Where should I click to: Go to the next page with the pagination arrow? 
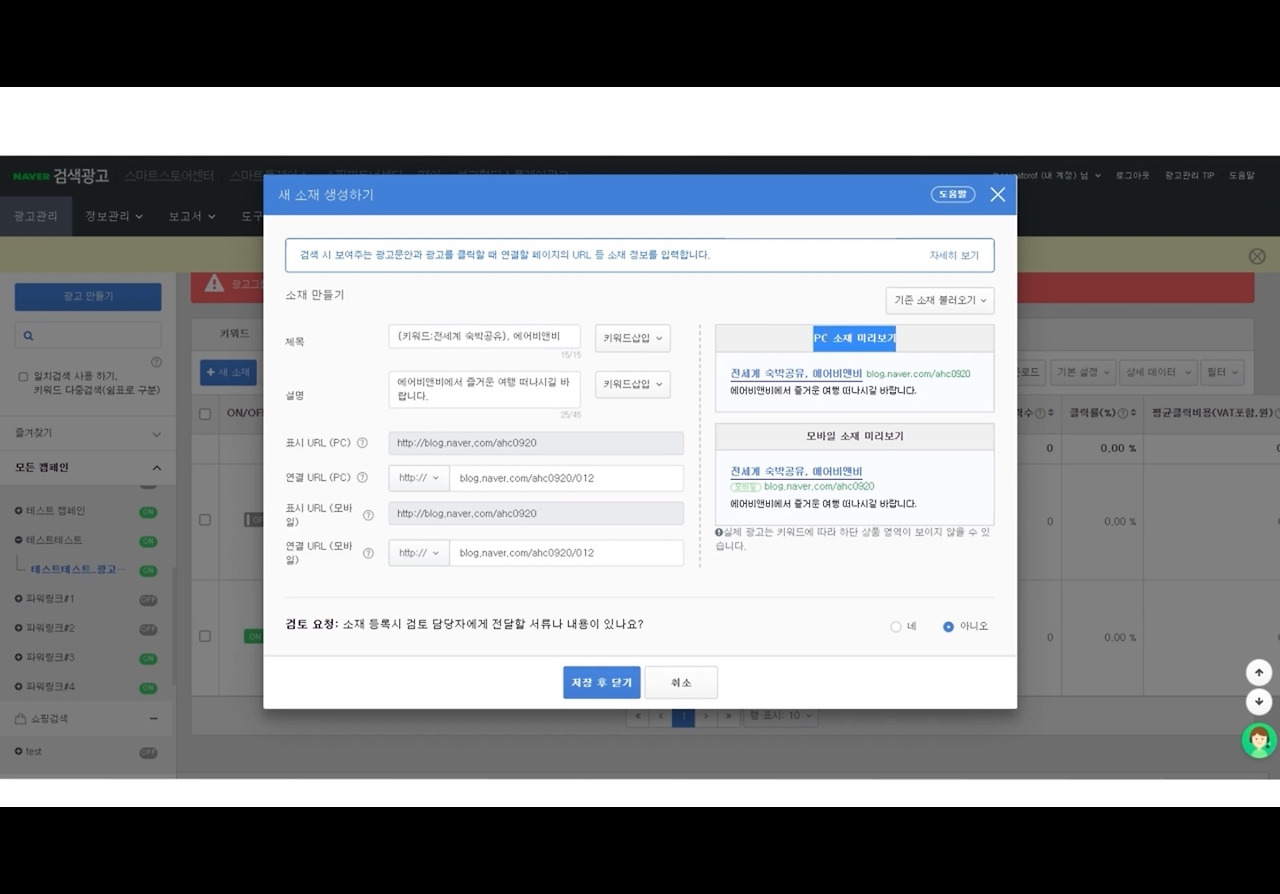(706, 716)
